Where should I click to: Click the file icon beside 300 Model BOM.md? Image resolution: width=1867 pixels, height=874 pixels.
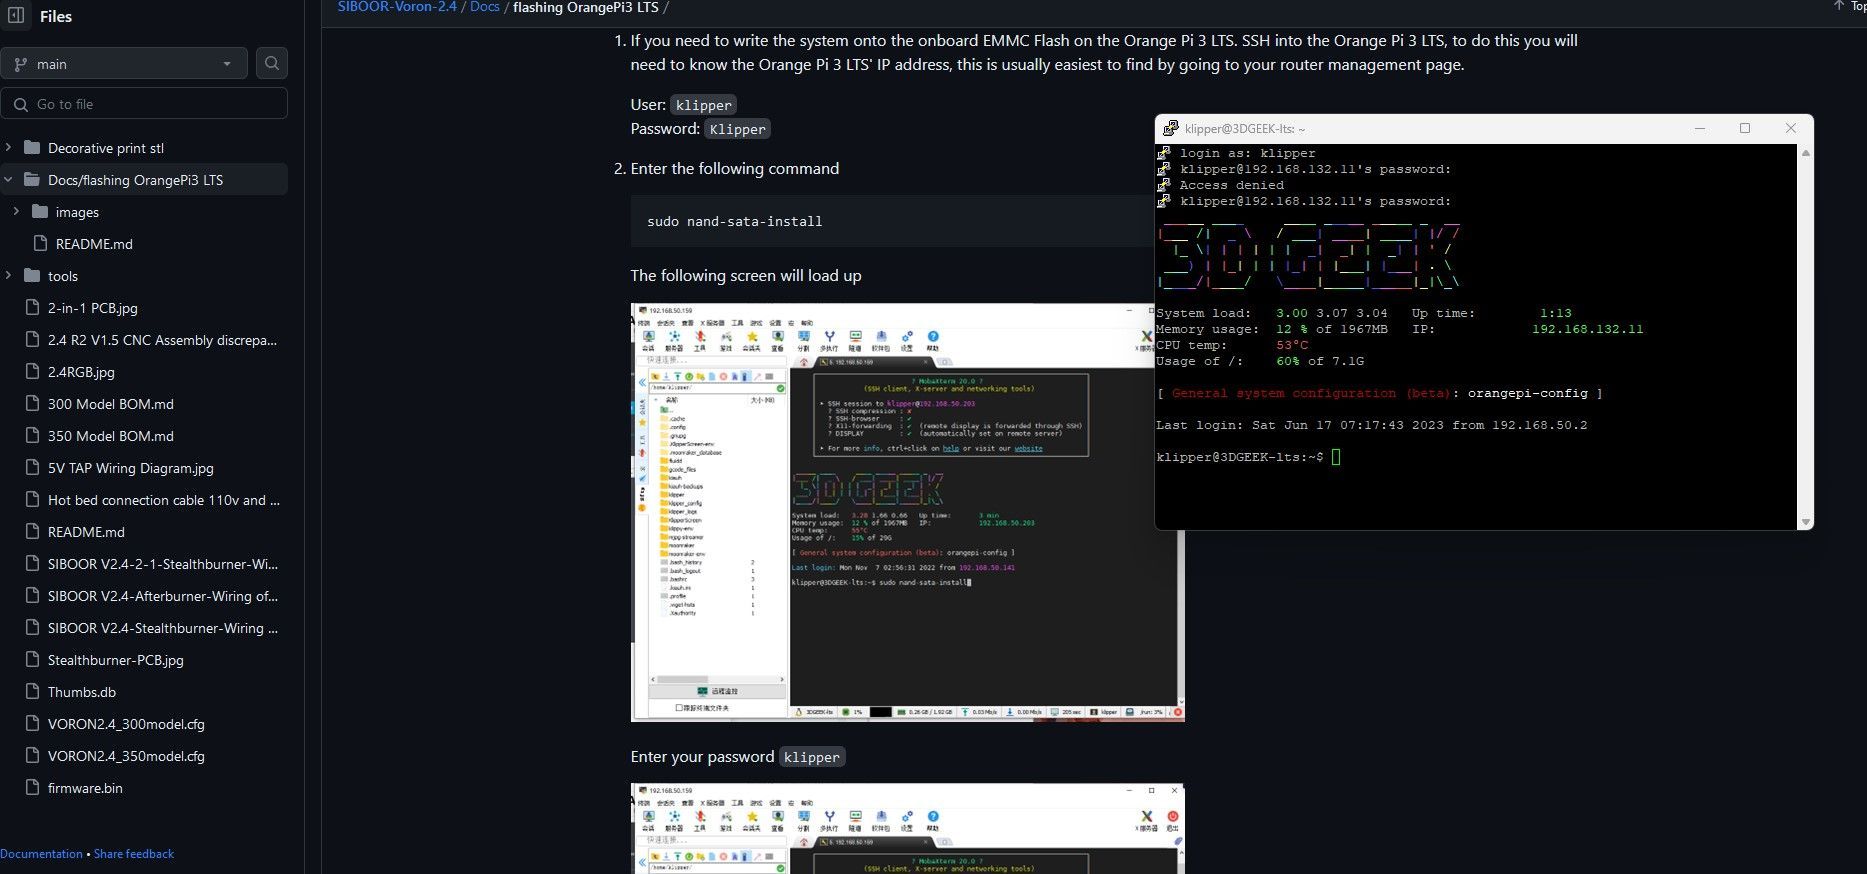[x=32, y=404]
